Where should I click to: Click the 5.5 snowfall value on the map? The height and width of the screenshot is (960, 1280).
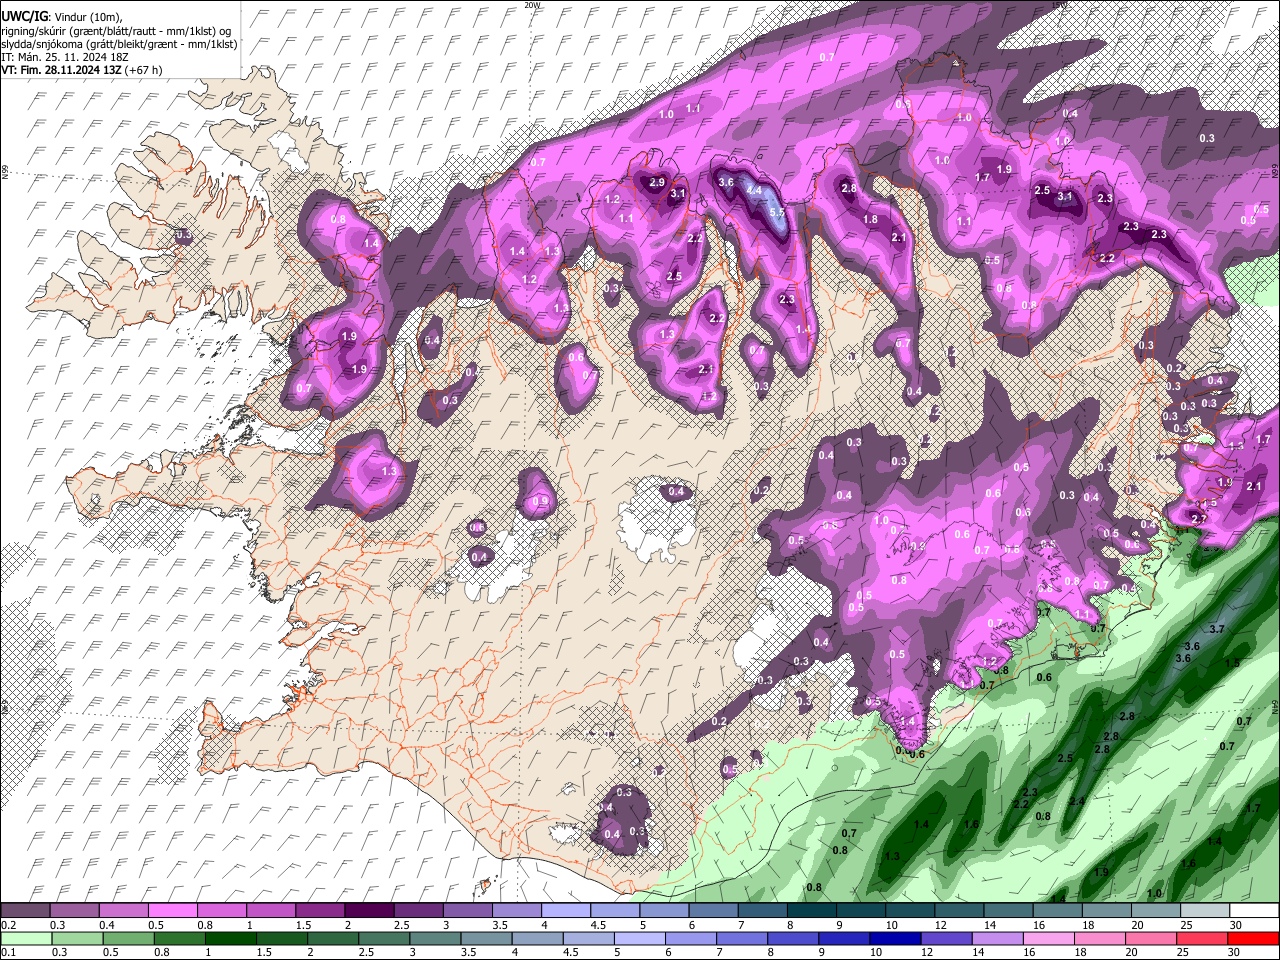777,213
